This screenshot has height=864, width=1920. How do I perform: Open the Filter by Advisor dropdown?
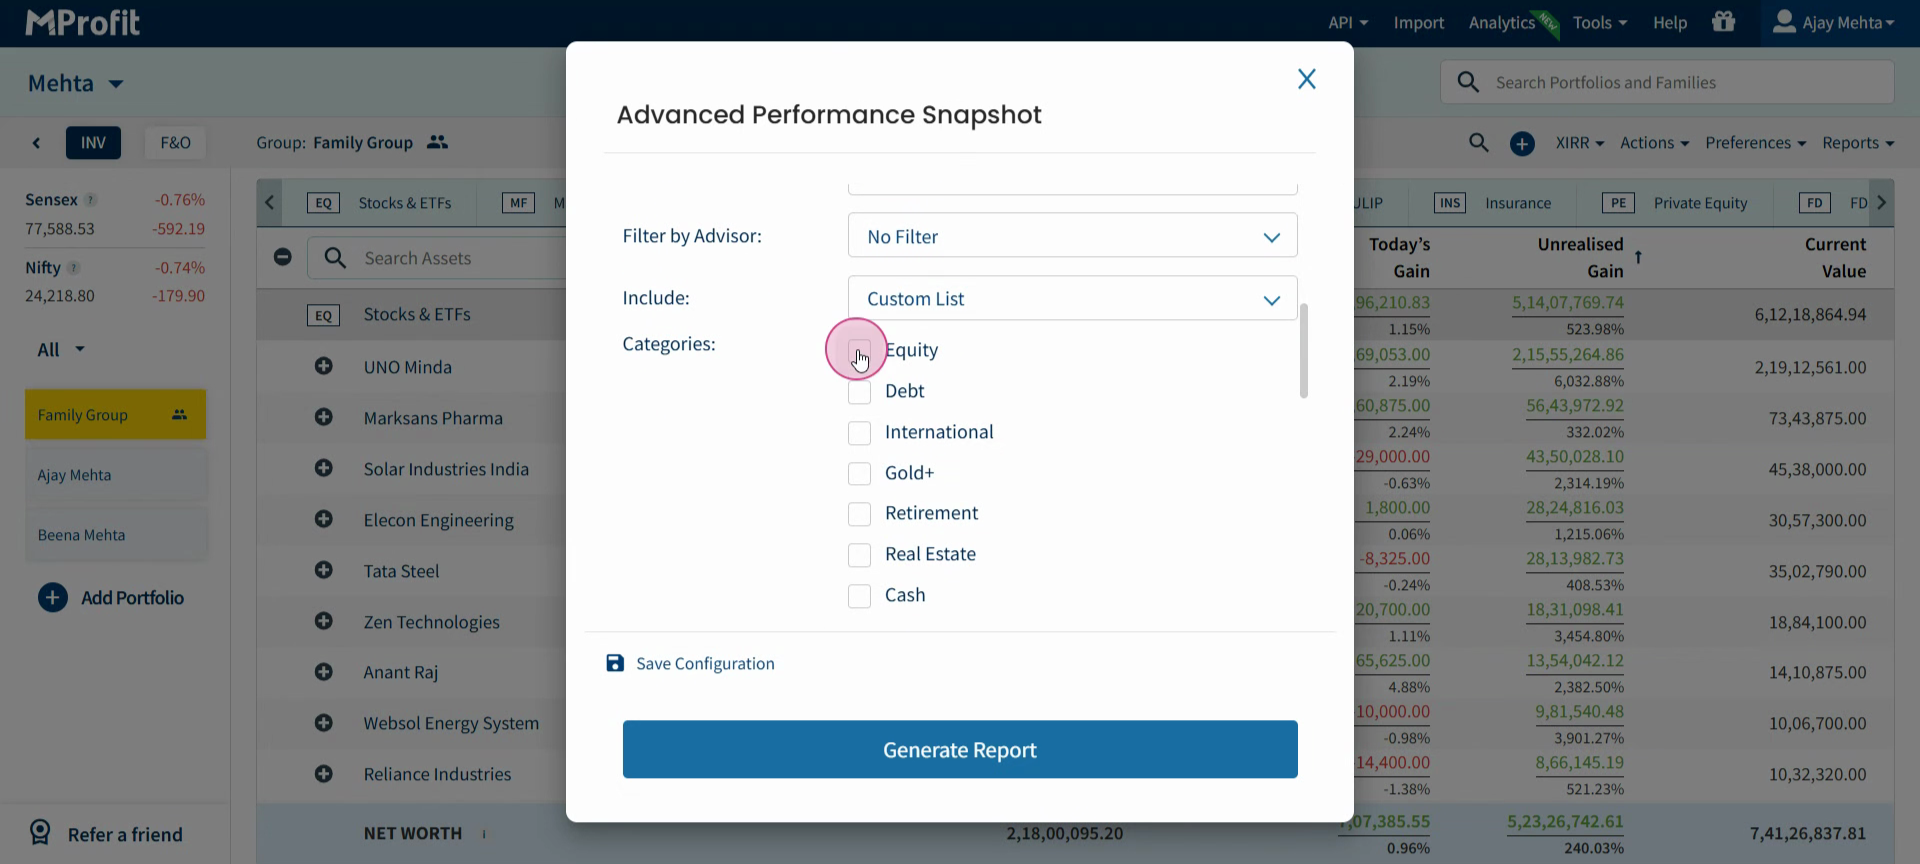(x=1072, y=236)
